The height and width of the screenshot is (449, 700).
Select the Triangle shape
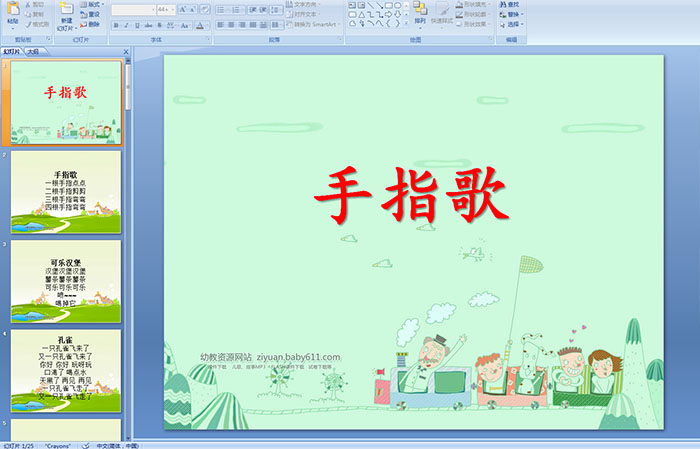pyautogui.click(x=362, y=15)
